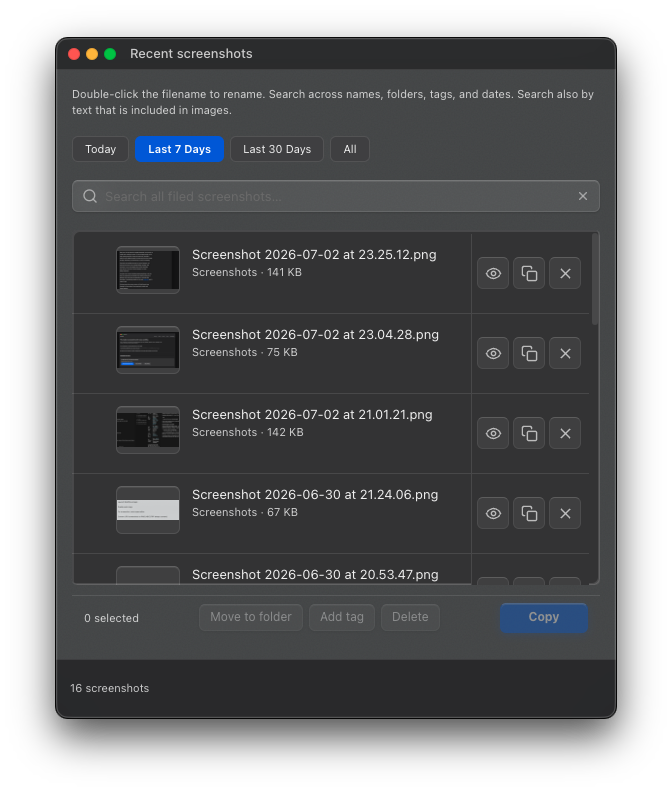Open thumbnail of Screenshot 21.24.06
Image resolution: width=672 pixels, height=792 pixels.
pyautogui.click(x=148, y=510)
